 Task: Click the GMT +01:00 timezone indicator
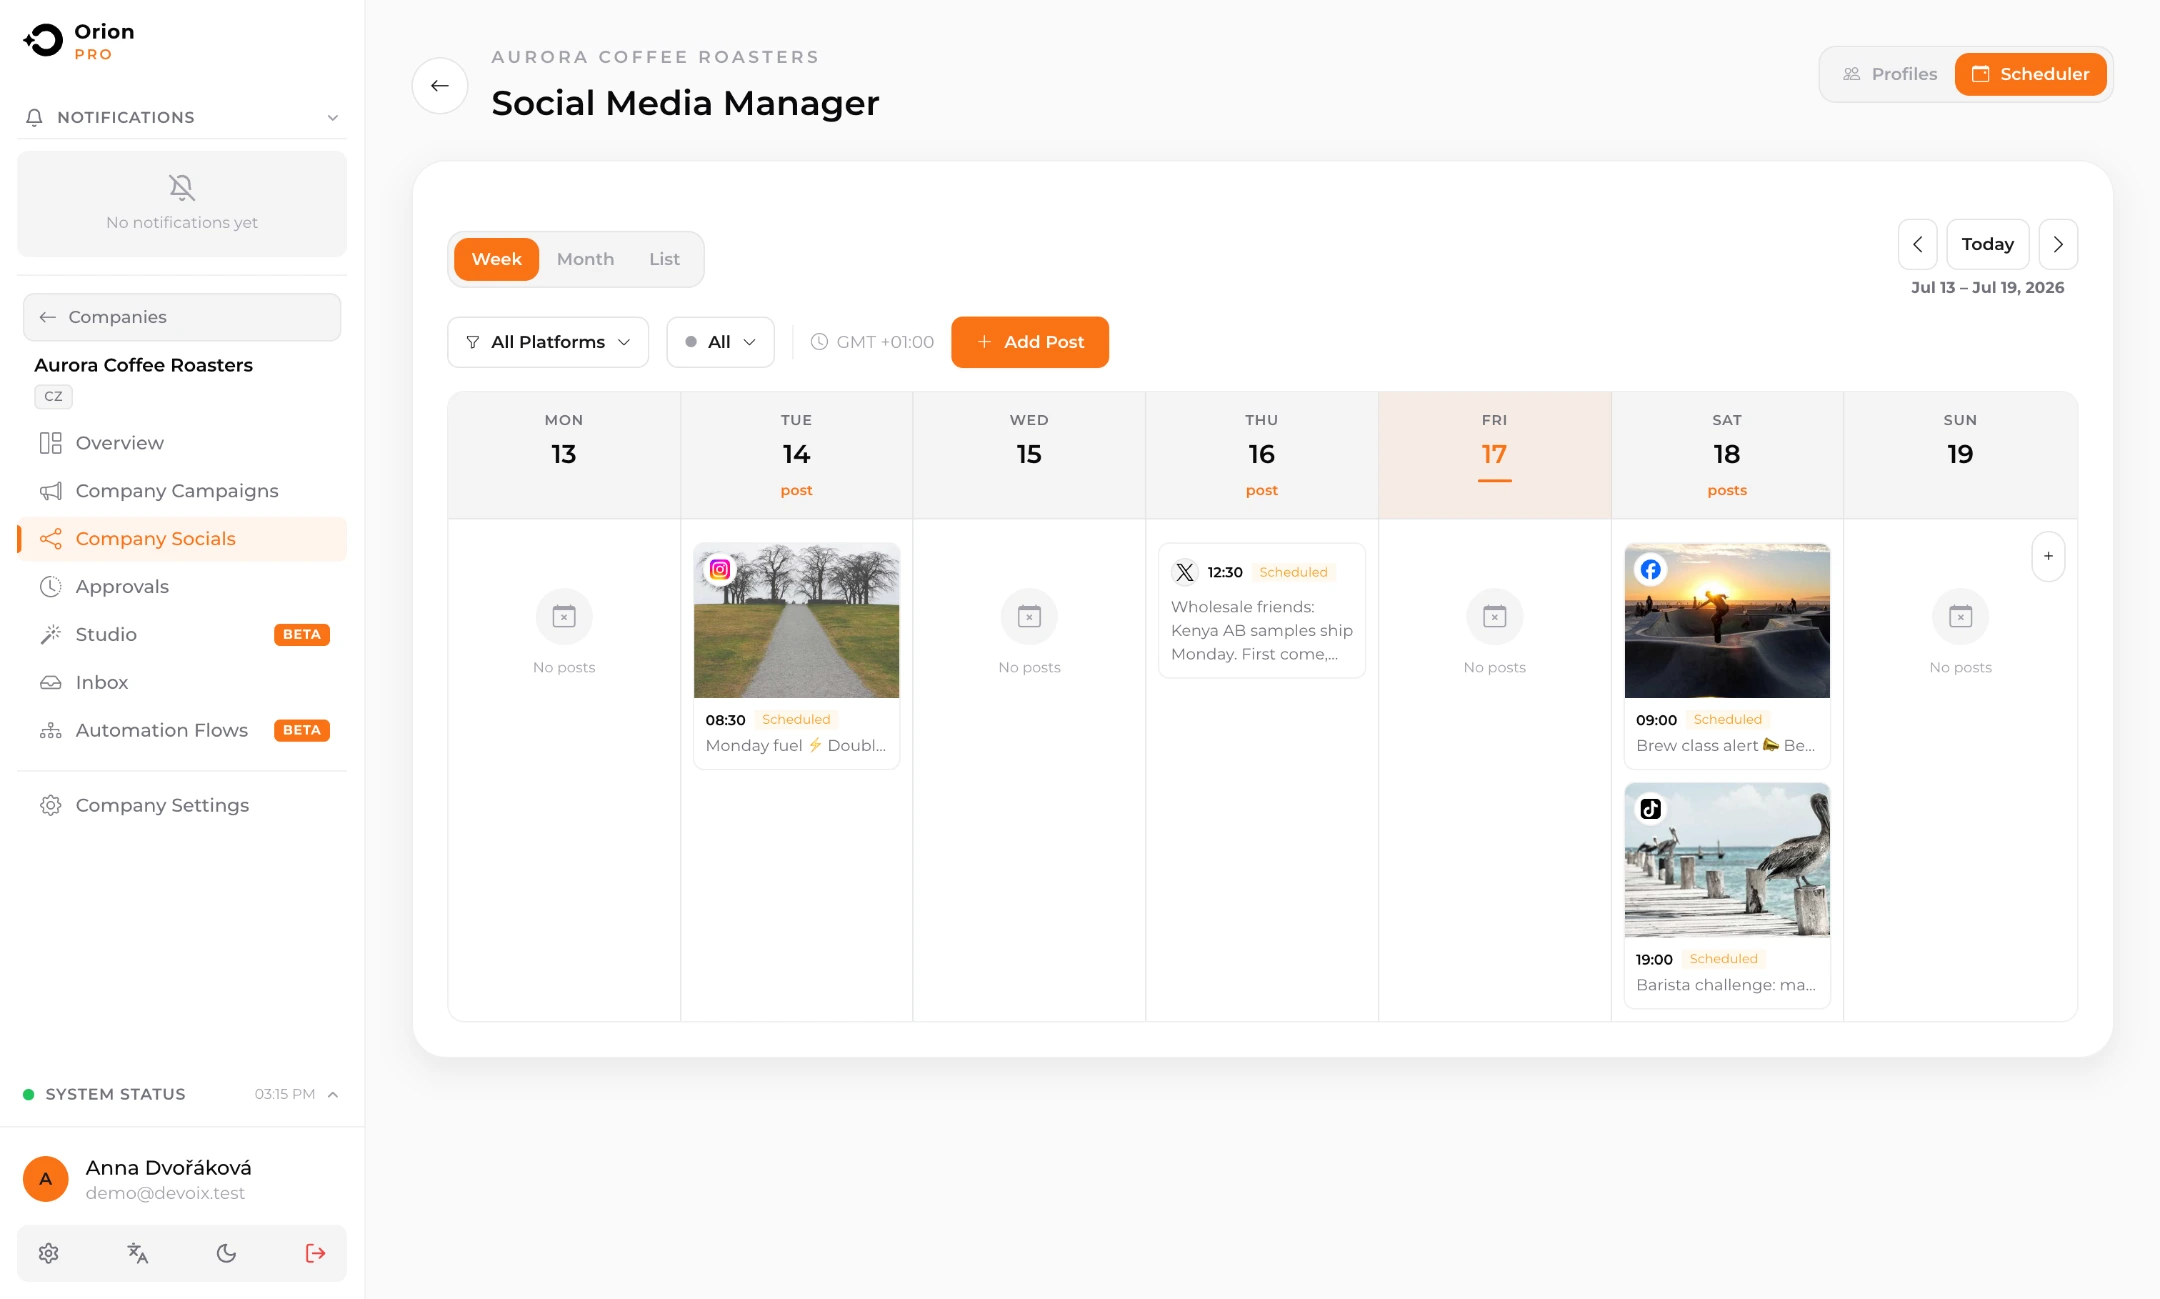872,342
